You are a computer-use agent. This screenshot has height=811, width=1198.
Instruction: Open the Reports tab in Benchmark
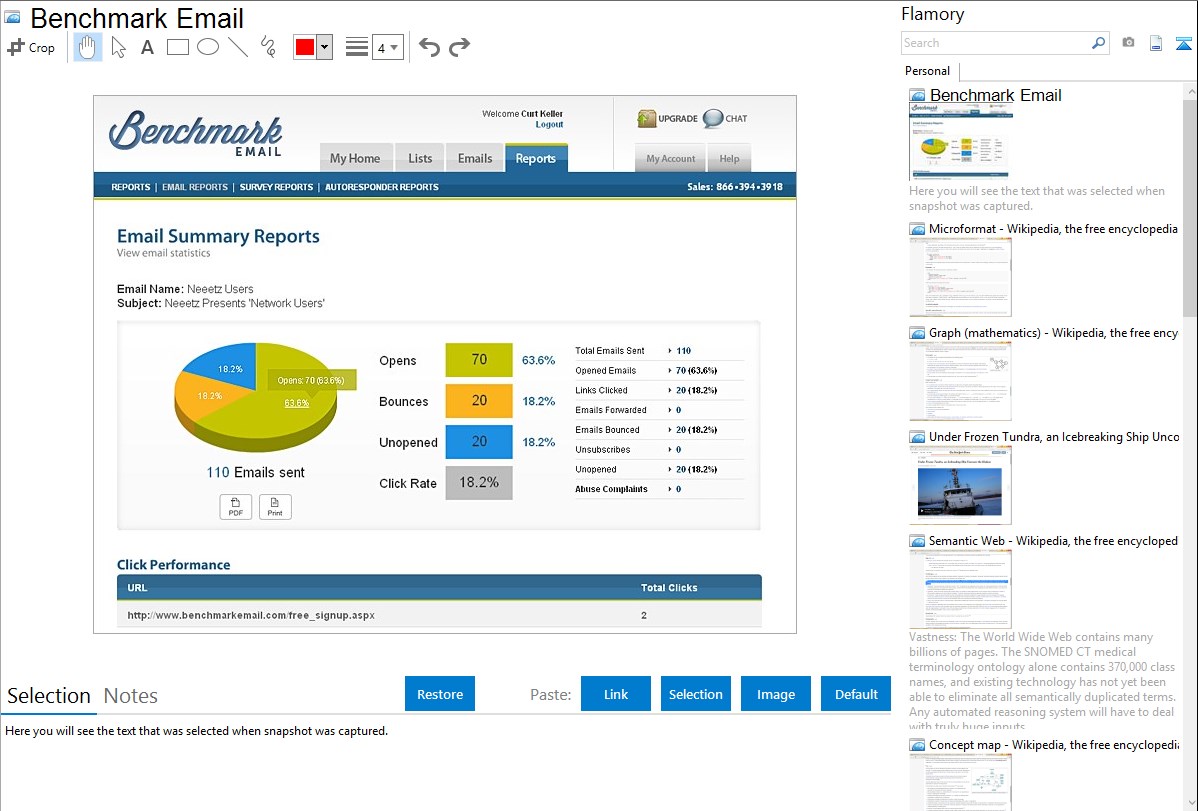(536, 158)
